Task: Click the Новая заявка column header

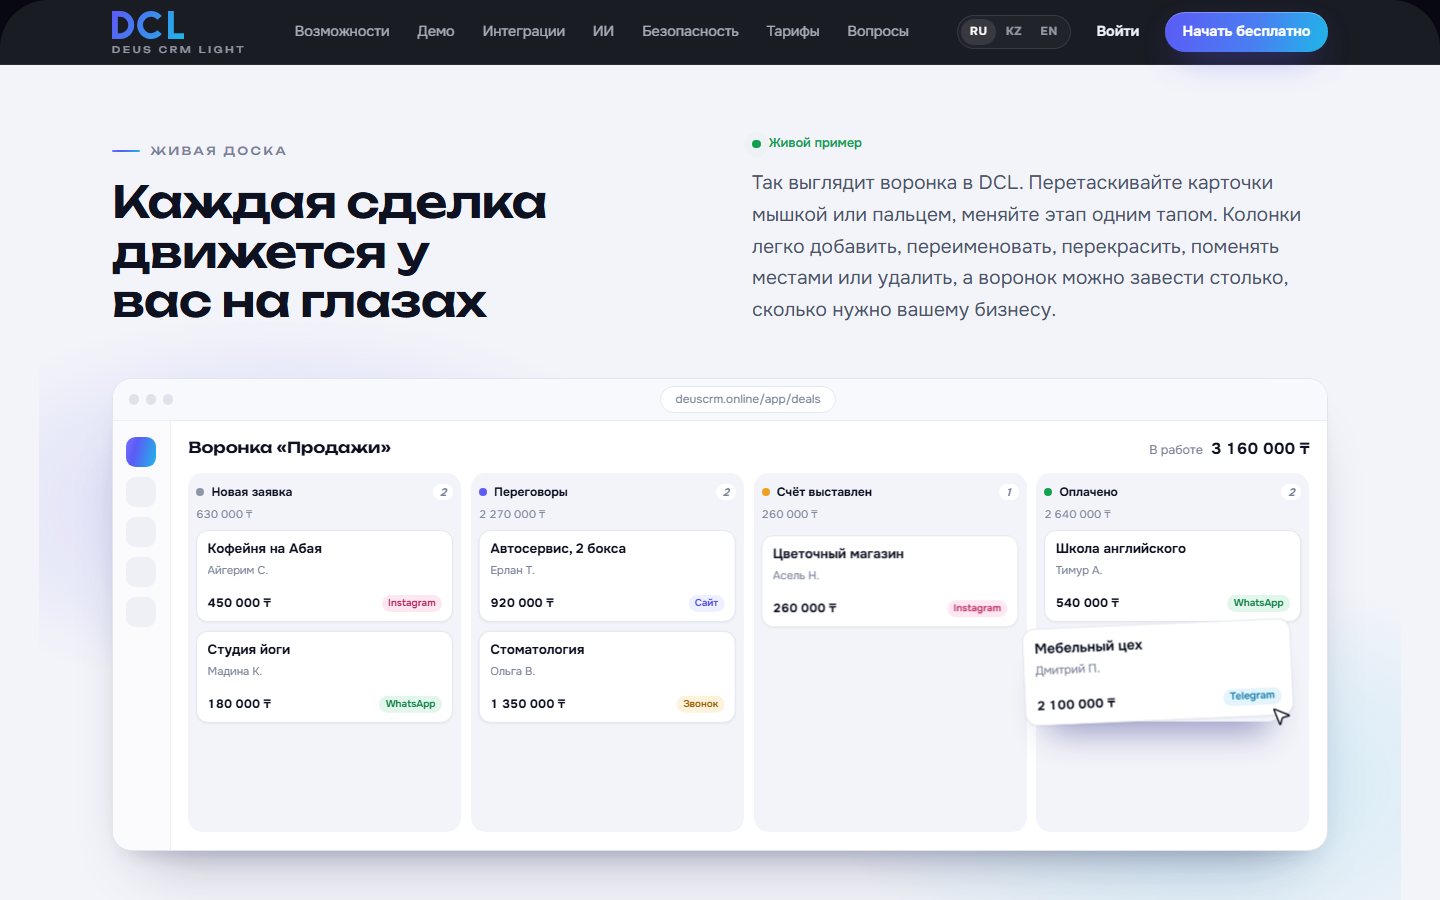Action: coord(252,492)
